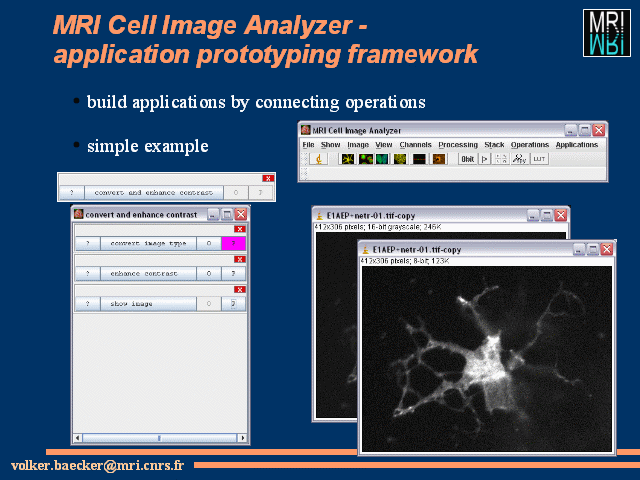Open the View menu
This screenshot has width=640, height=480.
tap(384, 145)
